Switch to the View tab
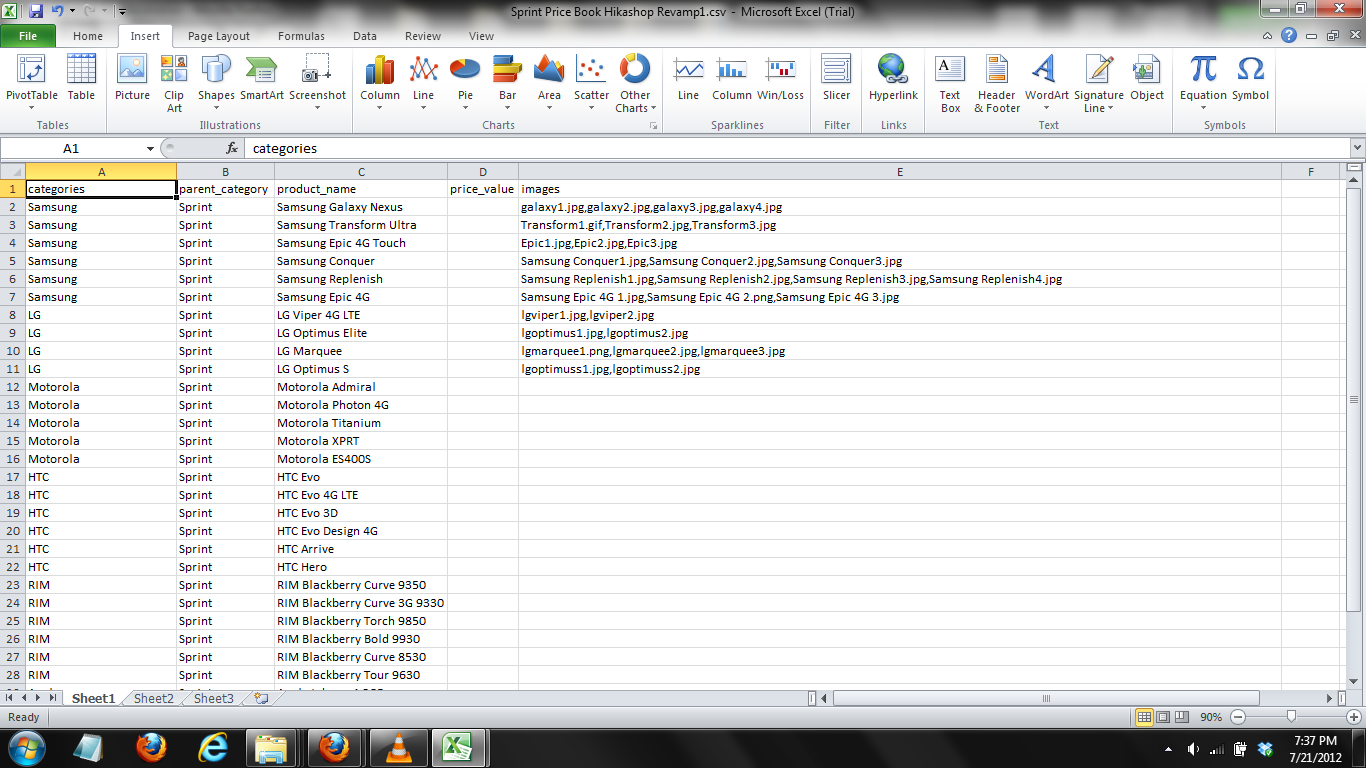The image size is (1366, 768). click(x=481, y=36)
